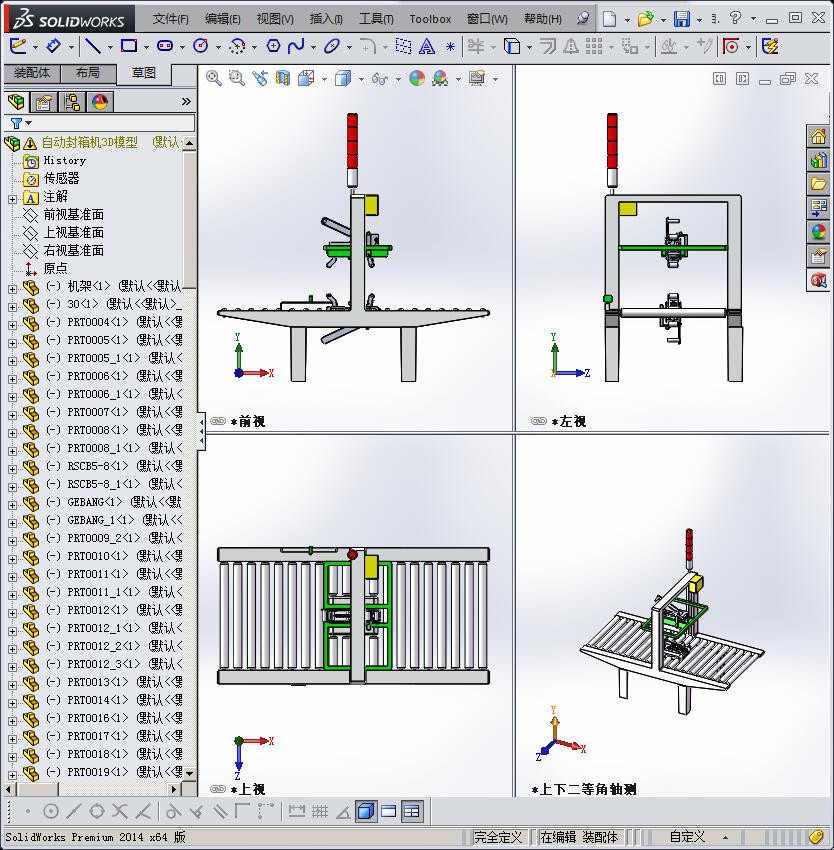Toggle four view viewport button
Screen dimensions: 834x850
click(412, 811)
